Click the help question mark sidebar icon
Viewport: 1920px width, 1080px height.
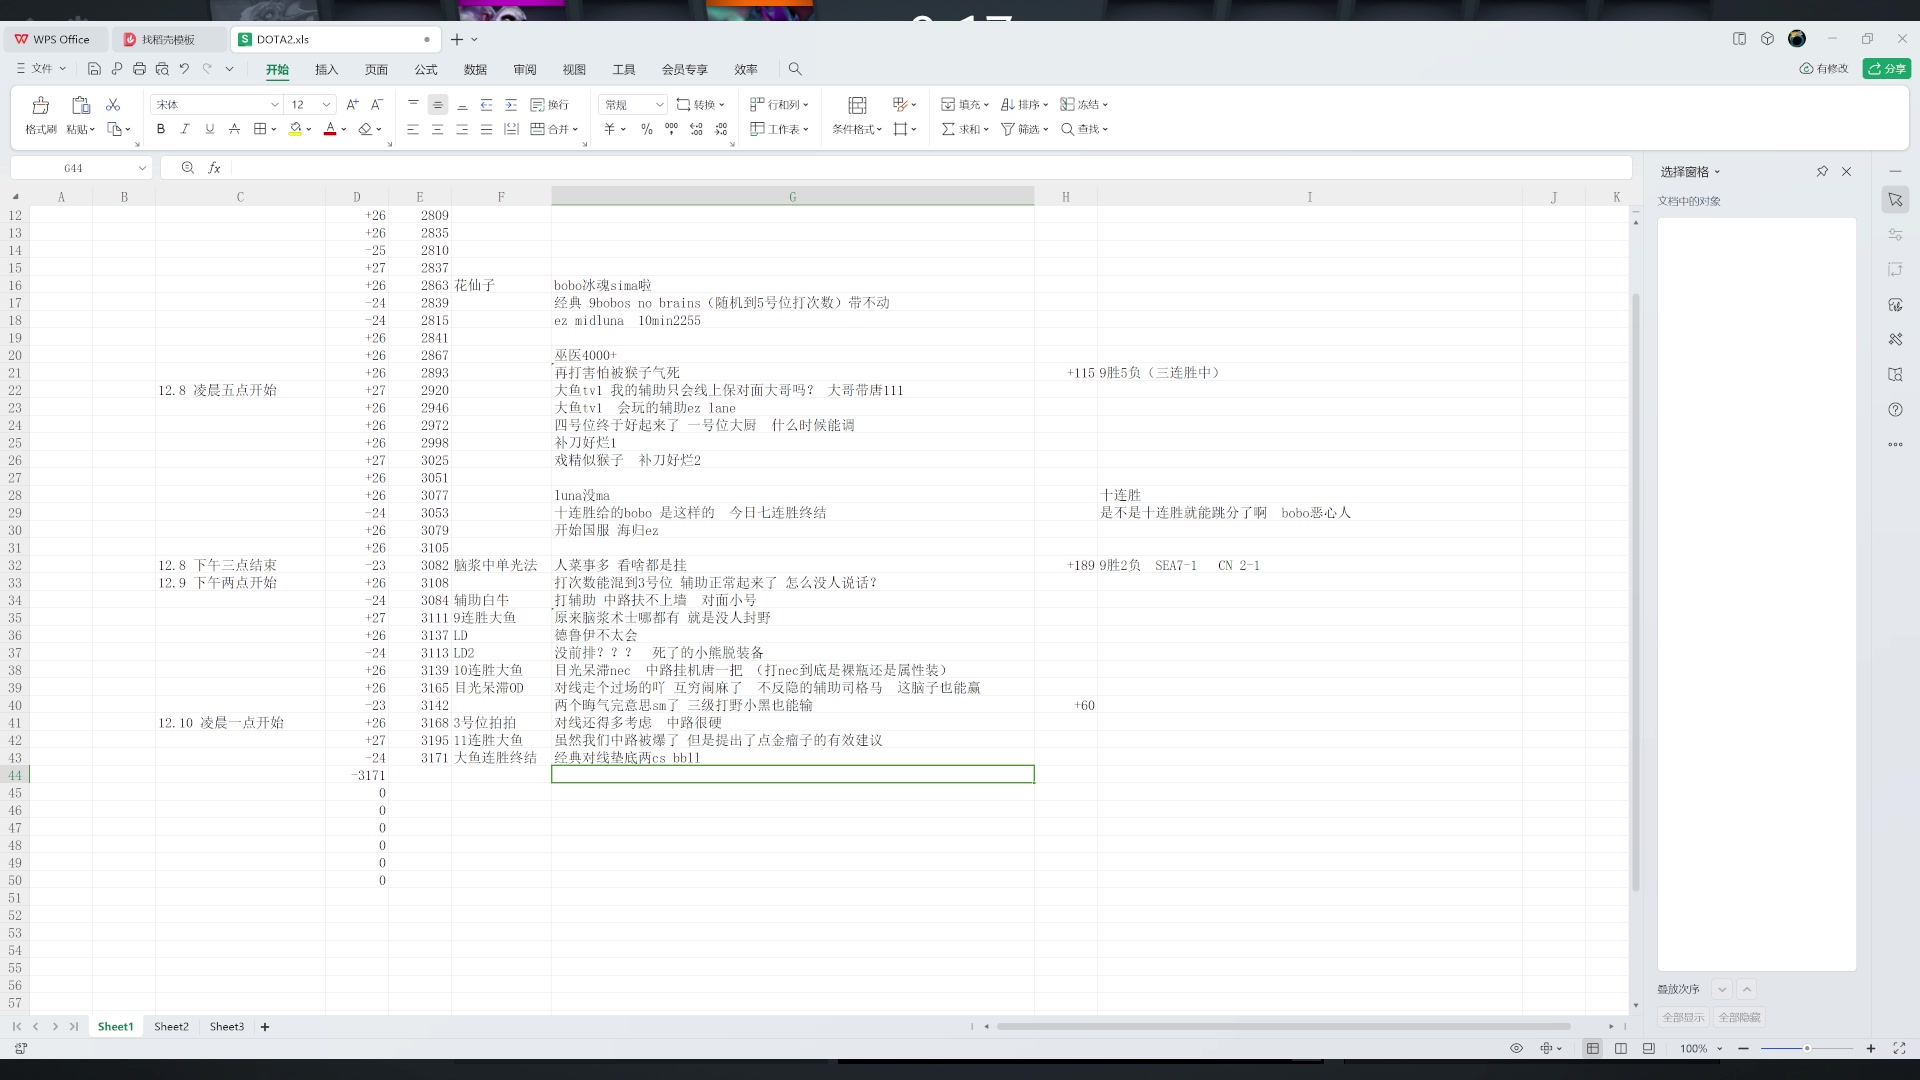pyautogui.click(x=1895, y=409)
